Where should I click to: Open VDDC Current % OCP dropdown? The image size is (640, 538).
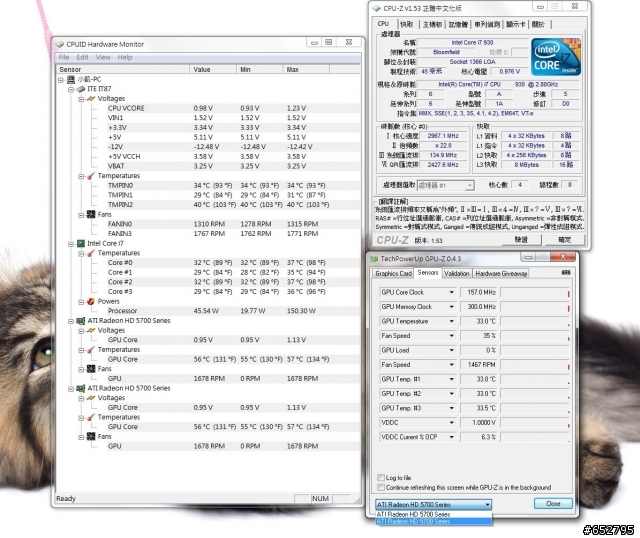click(x=452, y=437)
